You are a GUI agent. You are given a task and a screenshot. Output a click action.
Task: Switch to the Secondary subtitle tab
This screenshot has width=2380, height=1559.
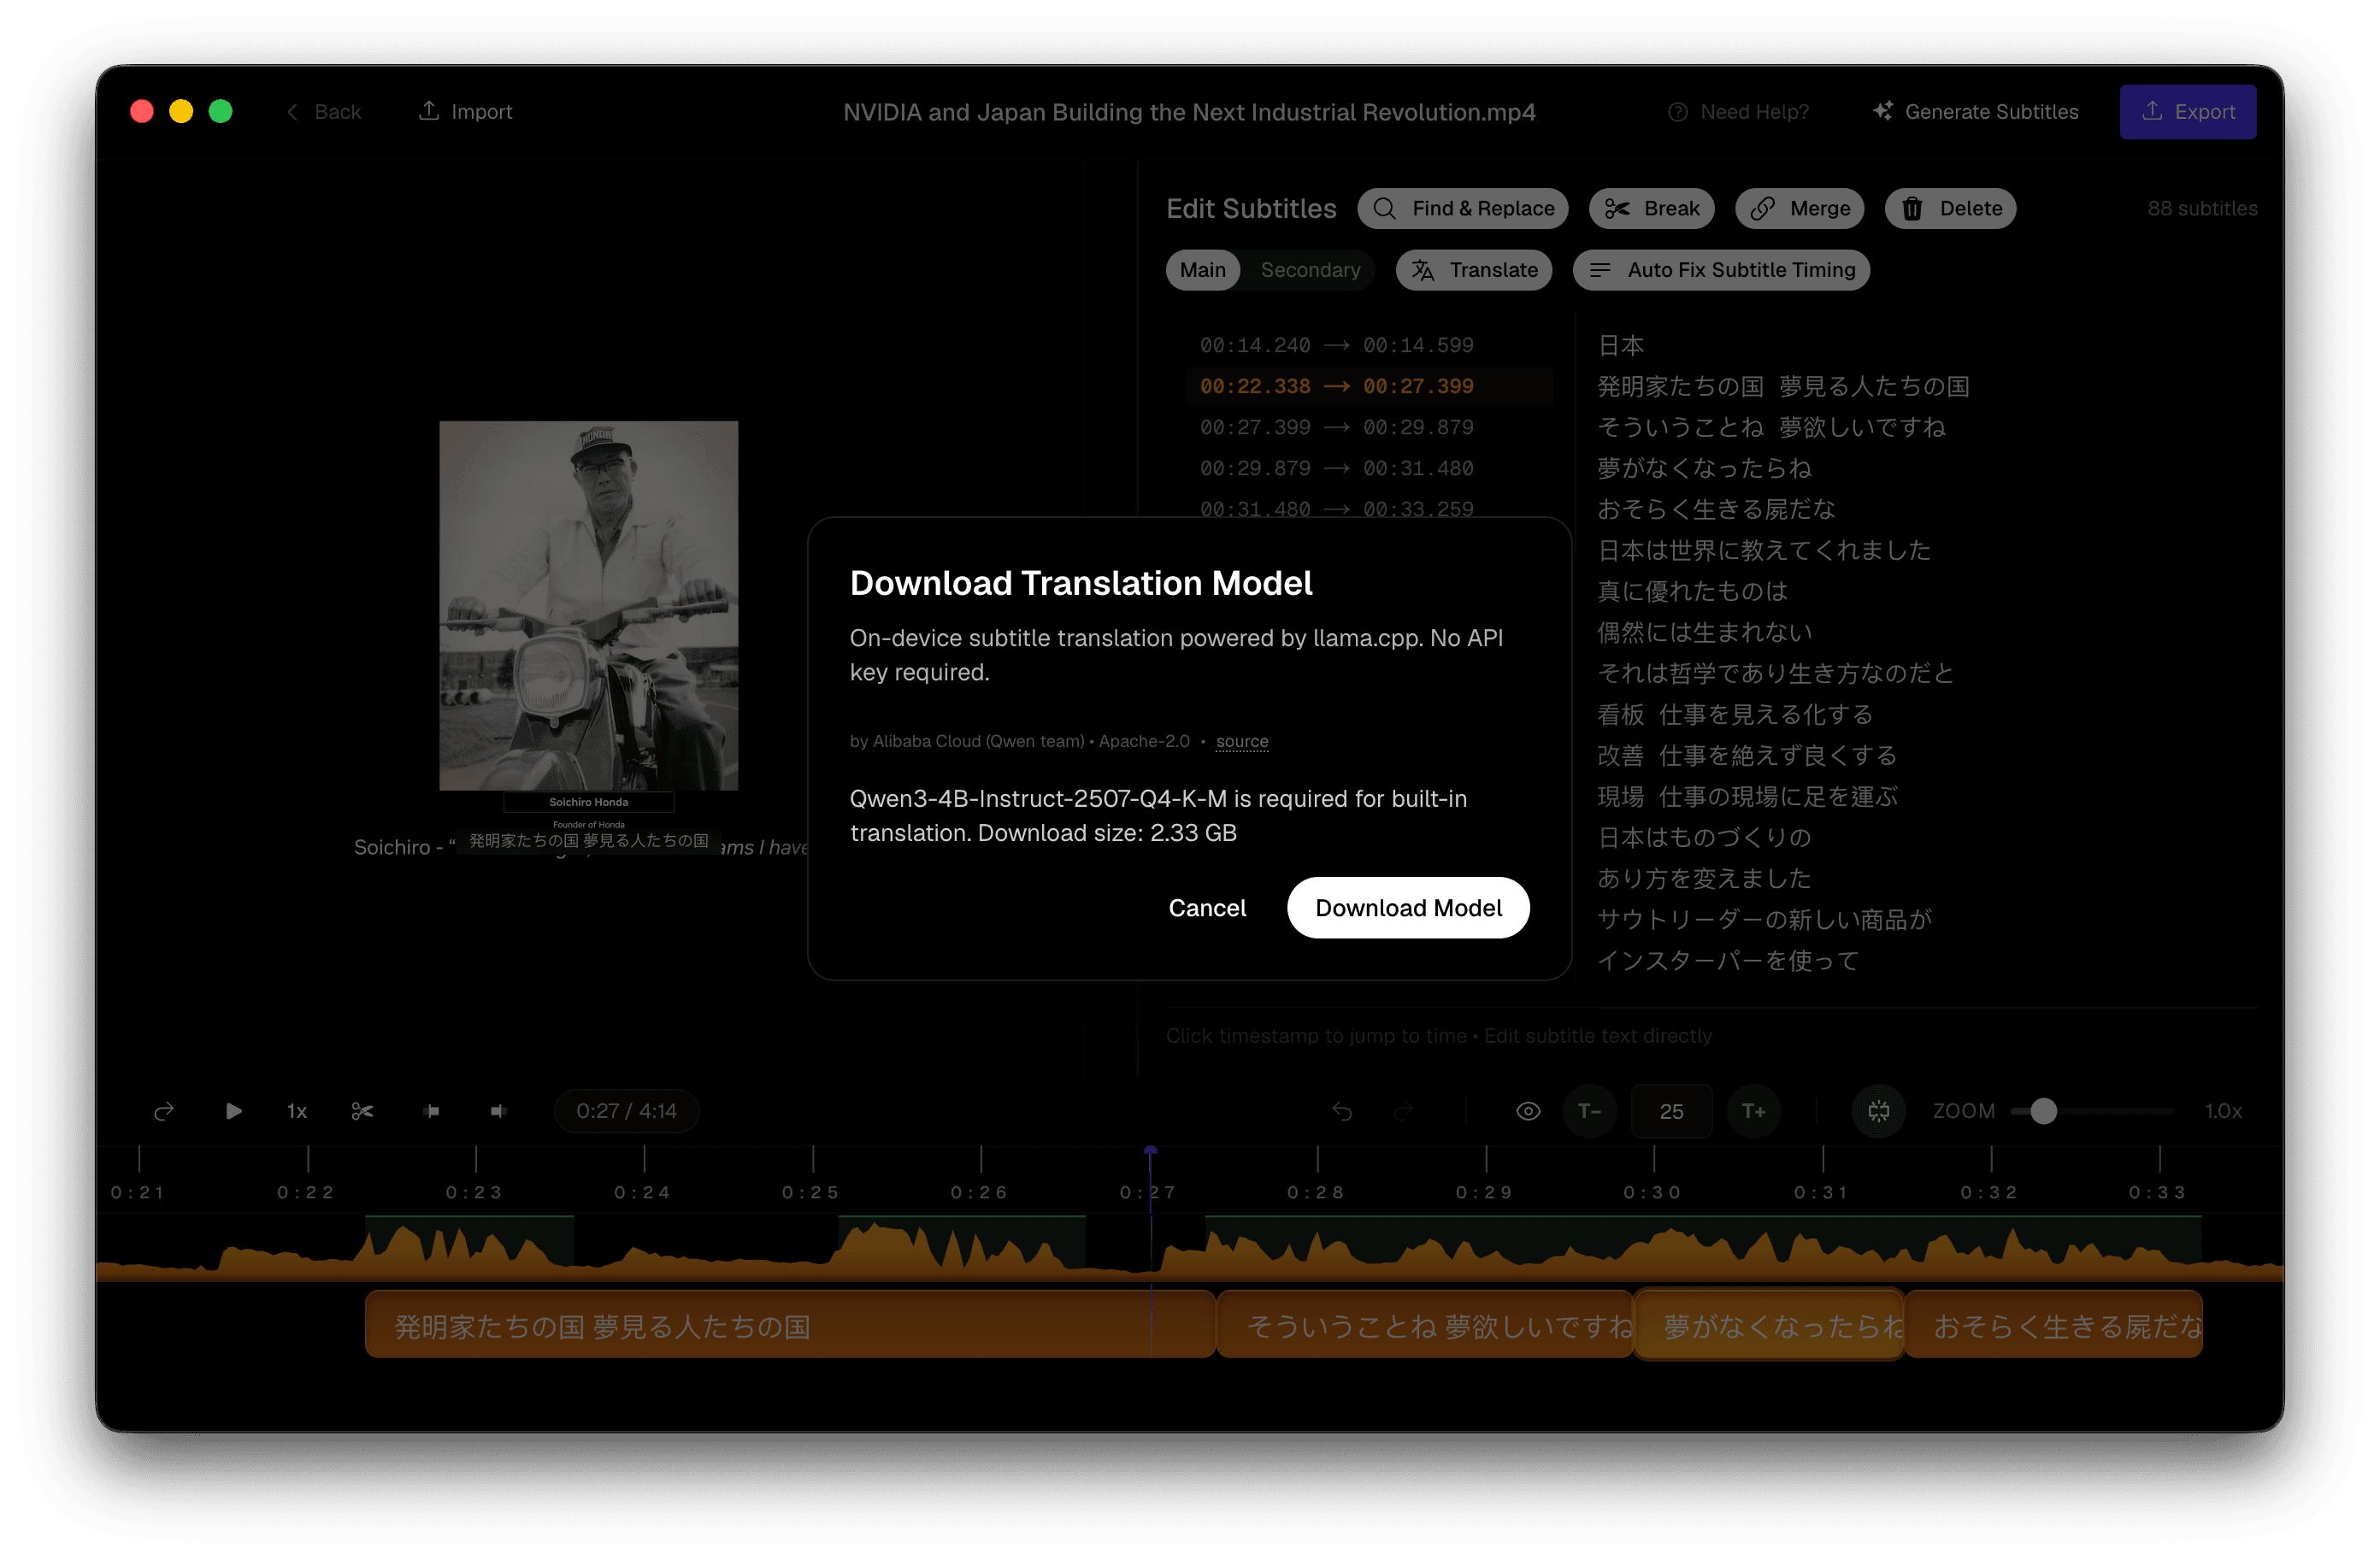click(x=1310, y=270)
